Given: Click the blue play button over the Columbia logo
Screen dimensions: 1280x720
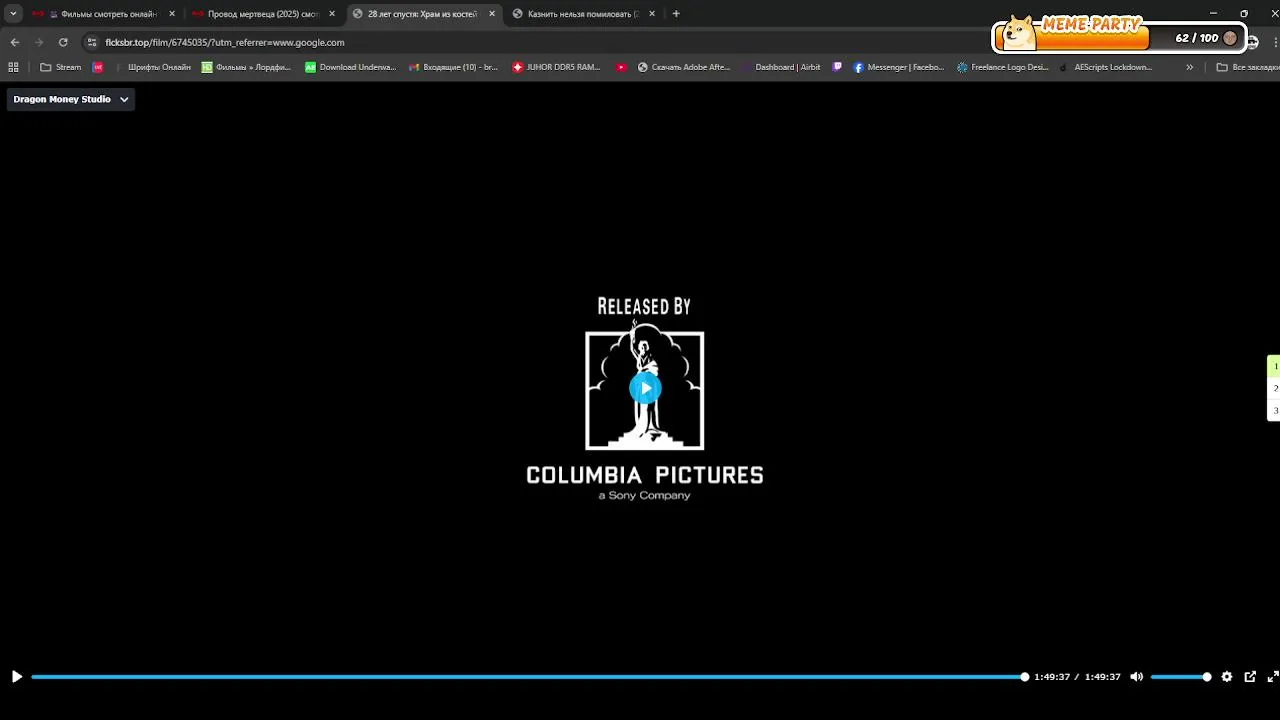Looking at the screenshot, I should point(645,388).
